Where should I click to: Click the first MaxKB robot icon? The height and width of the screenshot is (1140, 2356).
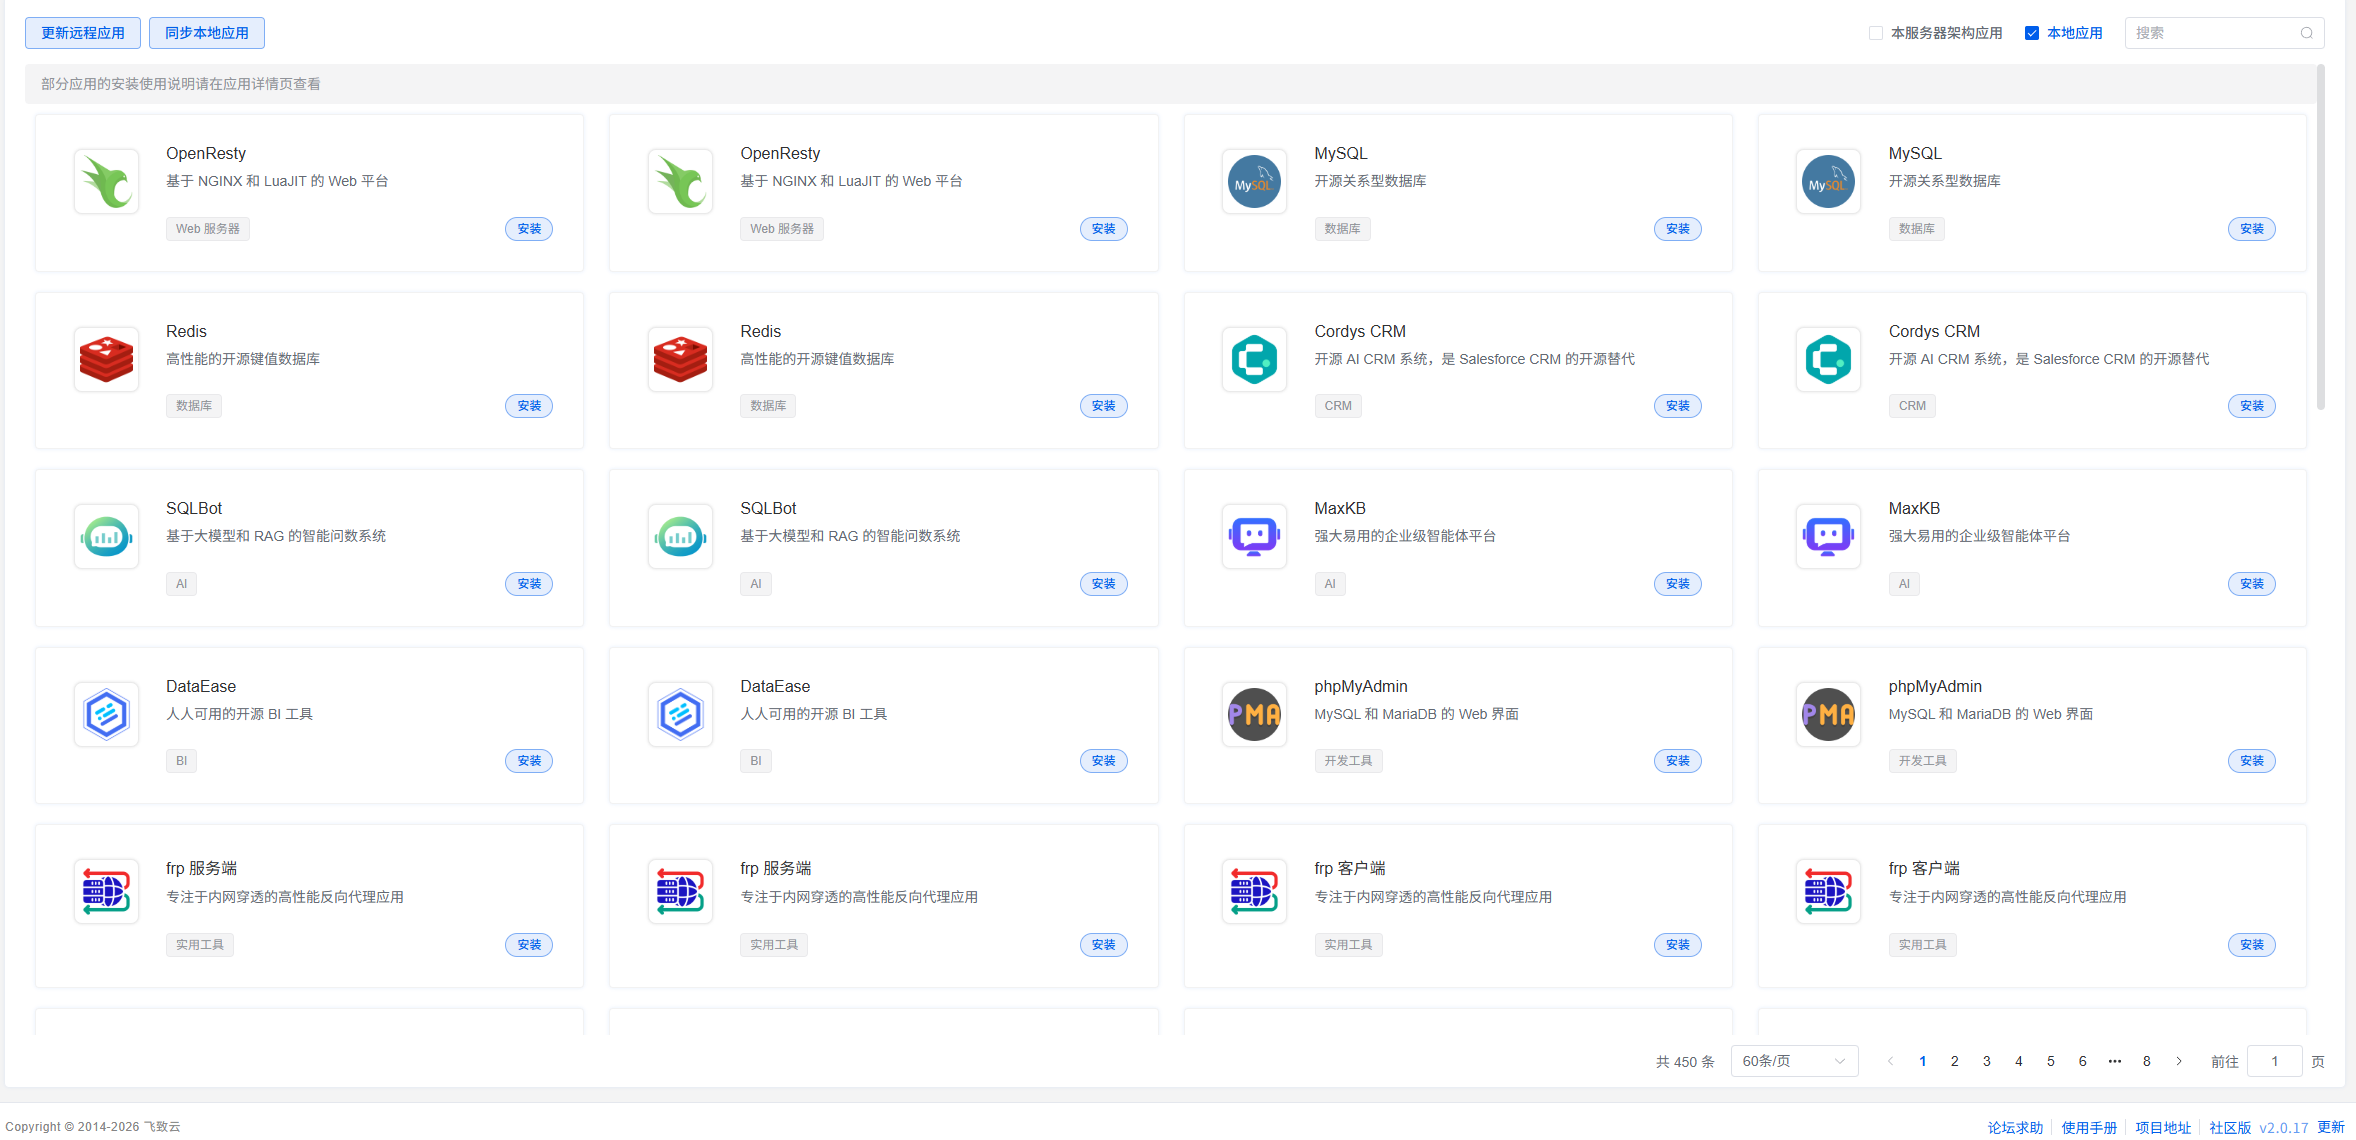point(1254,536)
